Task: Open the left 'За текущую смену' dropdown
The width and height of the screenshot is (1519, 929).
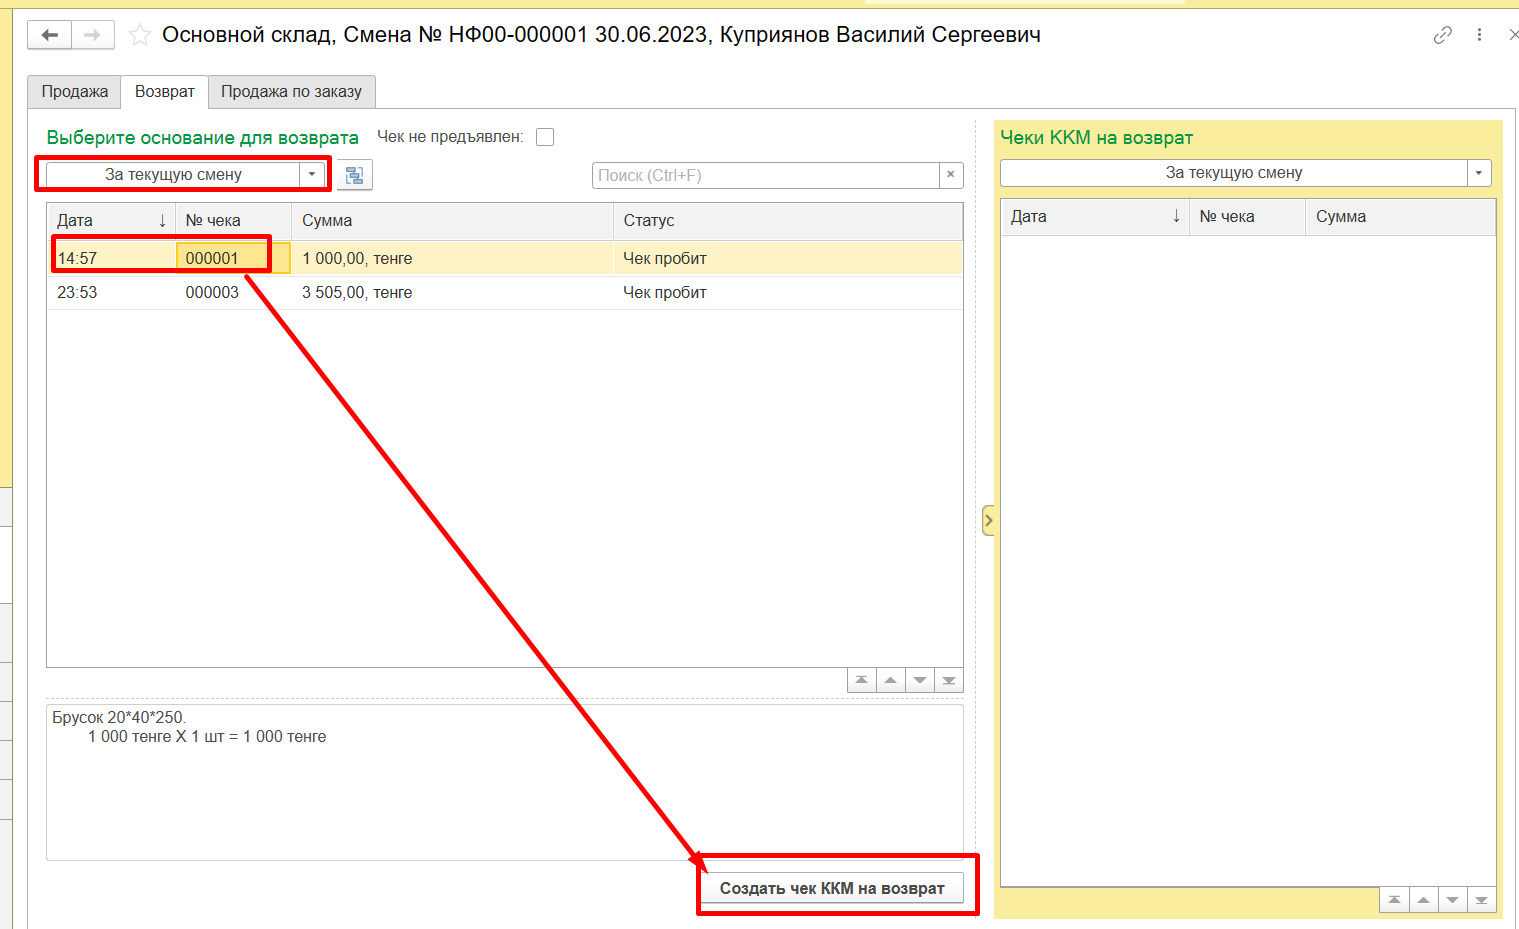Action: pos(312,175)
